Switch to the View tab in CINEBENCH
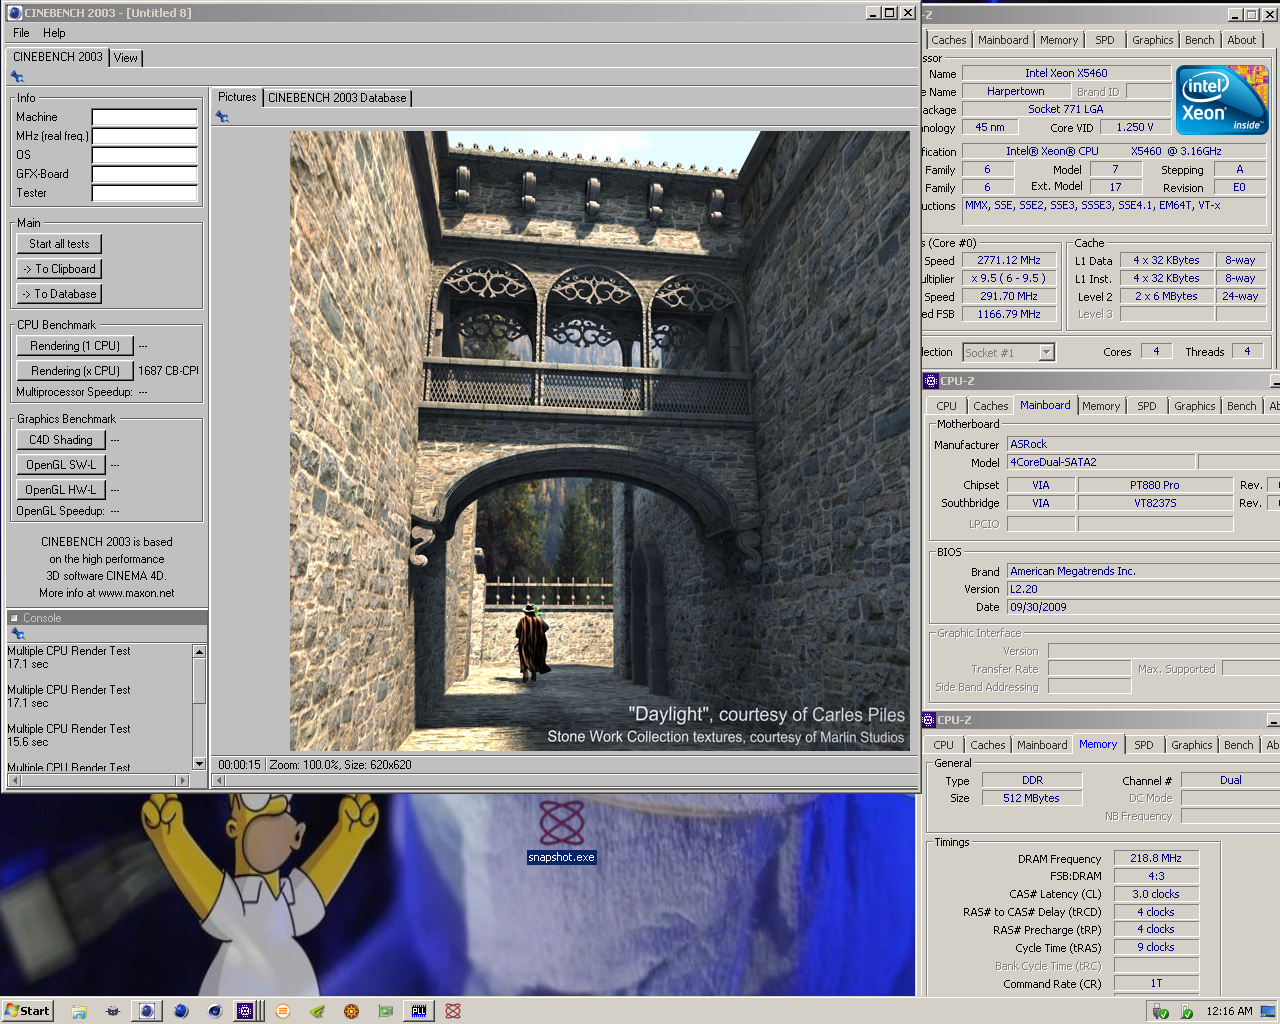Image resolution: width=1280 pixels, height=1024 pixels. click(126, 58)
